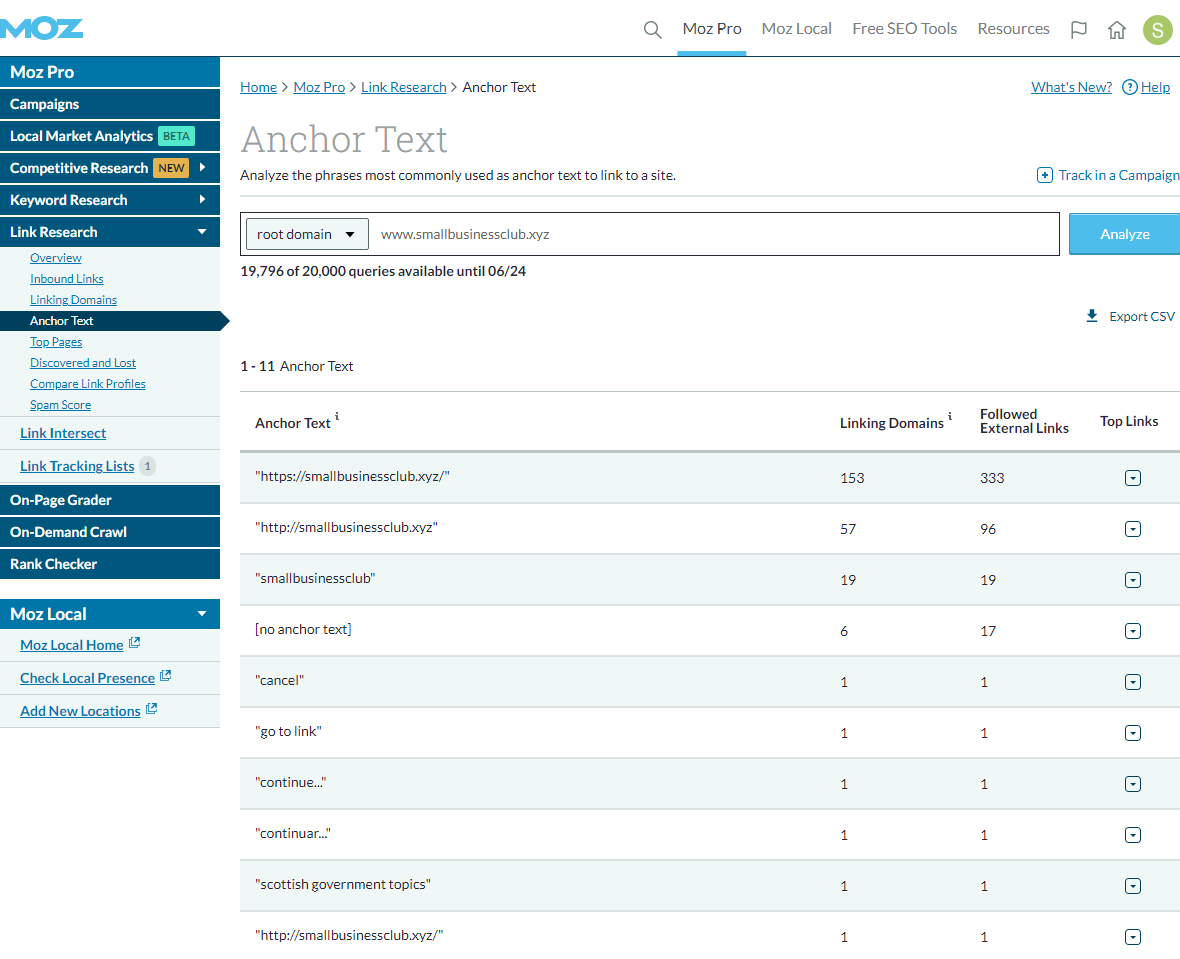Expand top links for "https://smallbusinessclub.xyz/" row
Screen dimensions: 1180x959
pyautogui.click(x=1133, y=478)
